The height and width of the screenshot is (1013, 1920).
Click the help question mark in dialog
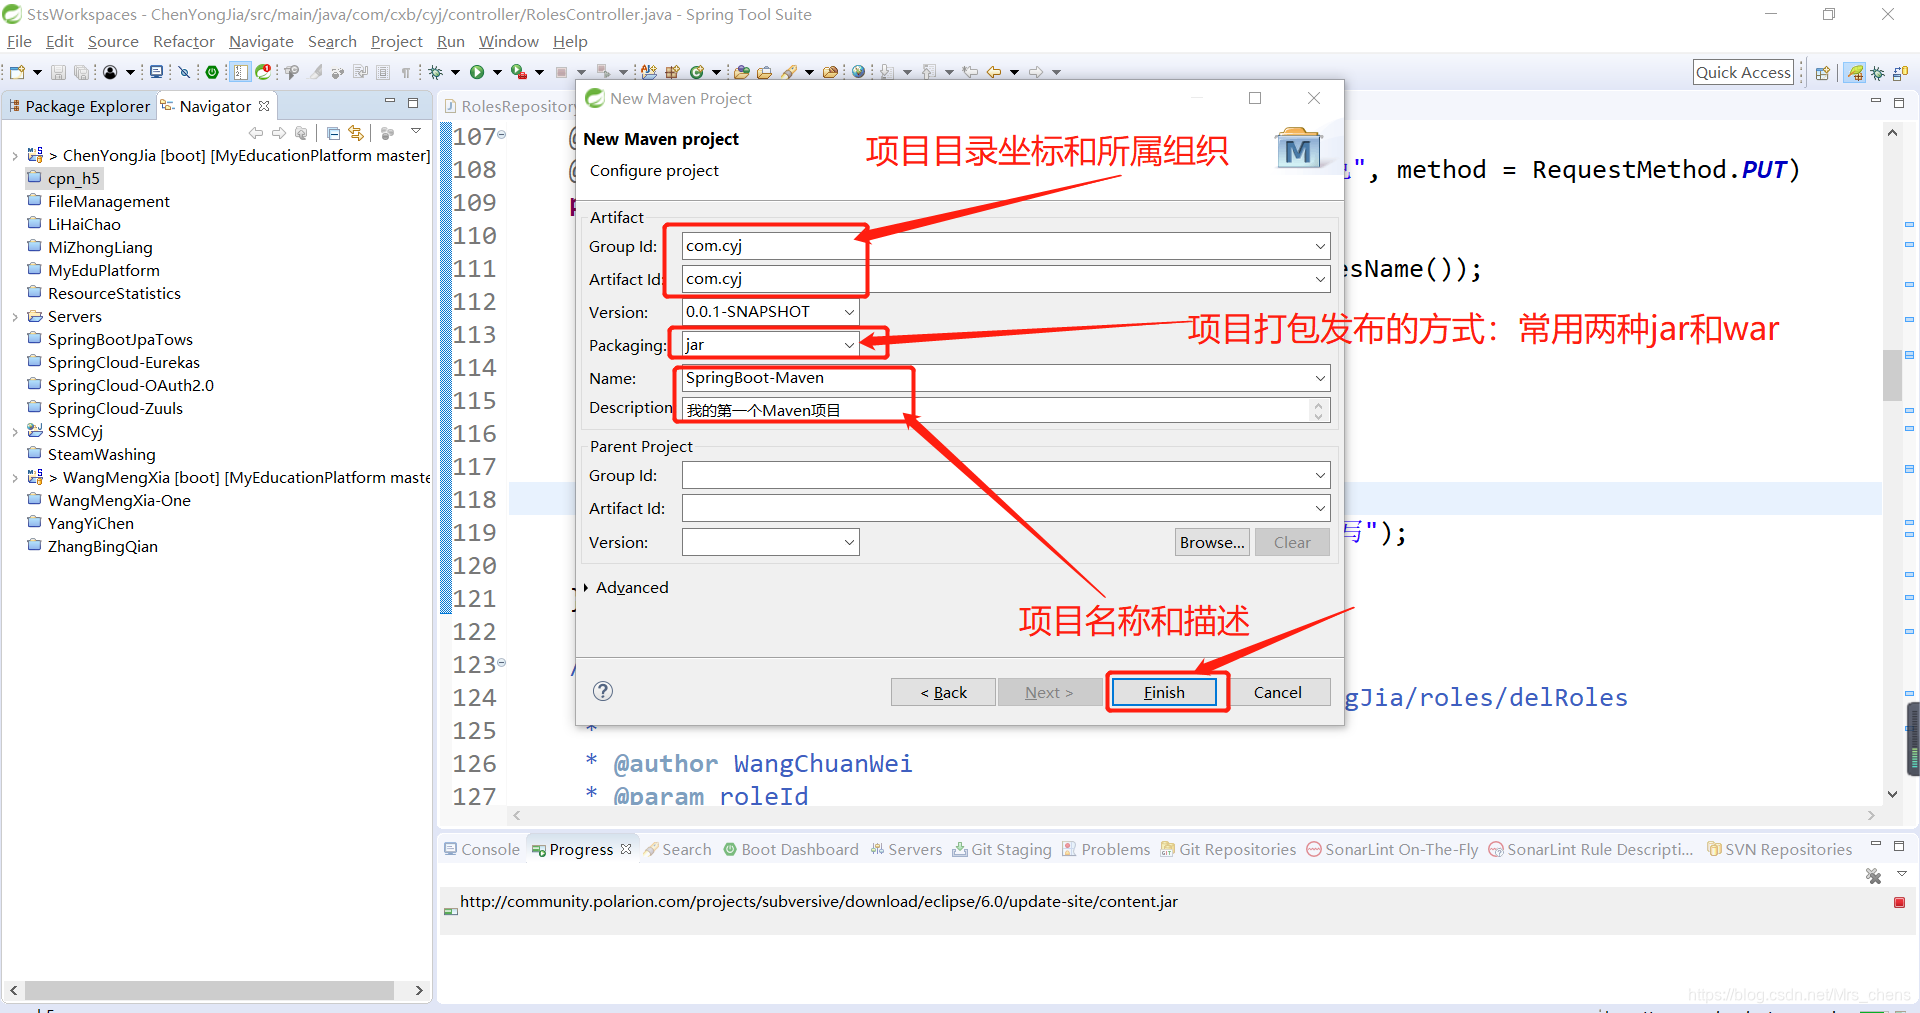point(602,691)
